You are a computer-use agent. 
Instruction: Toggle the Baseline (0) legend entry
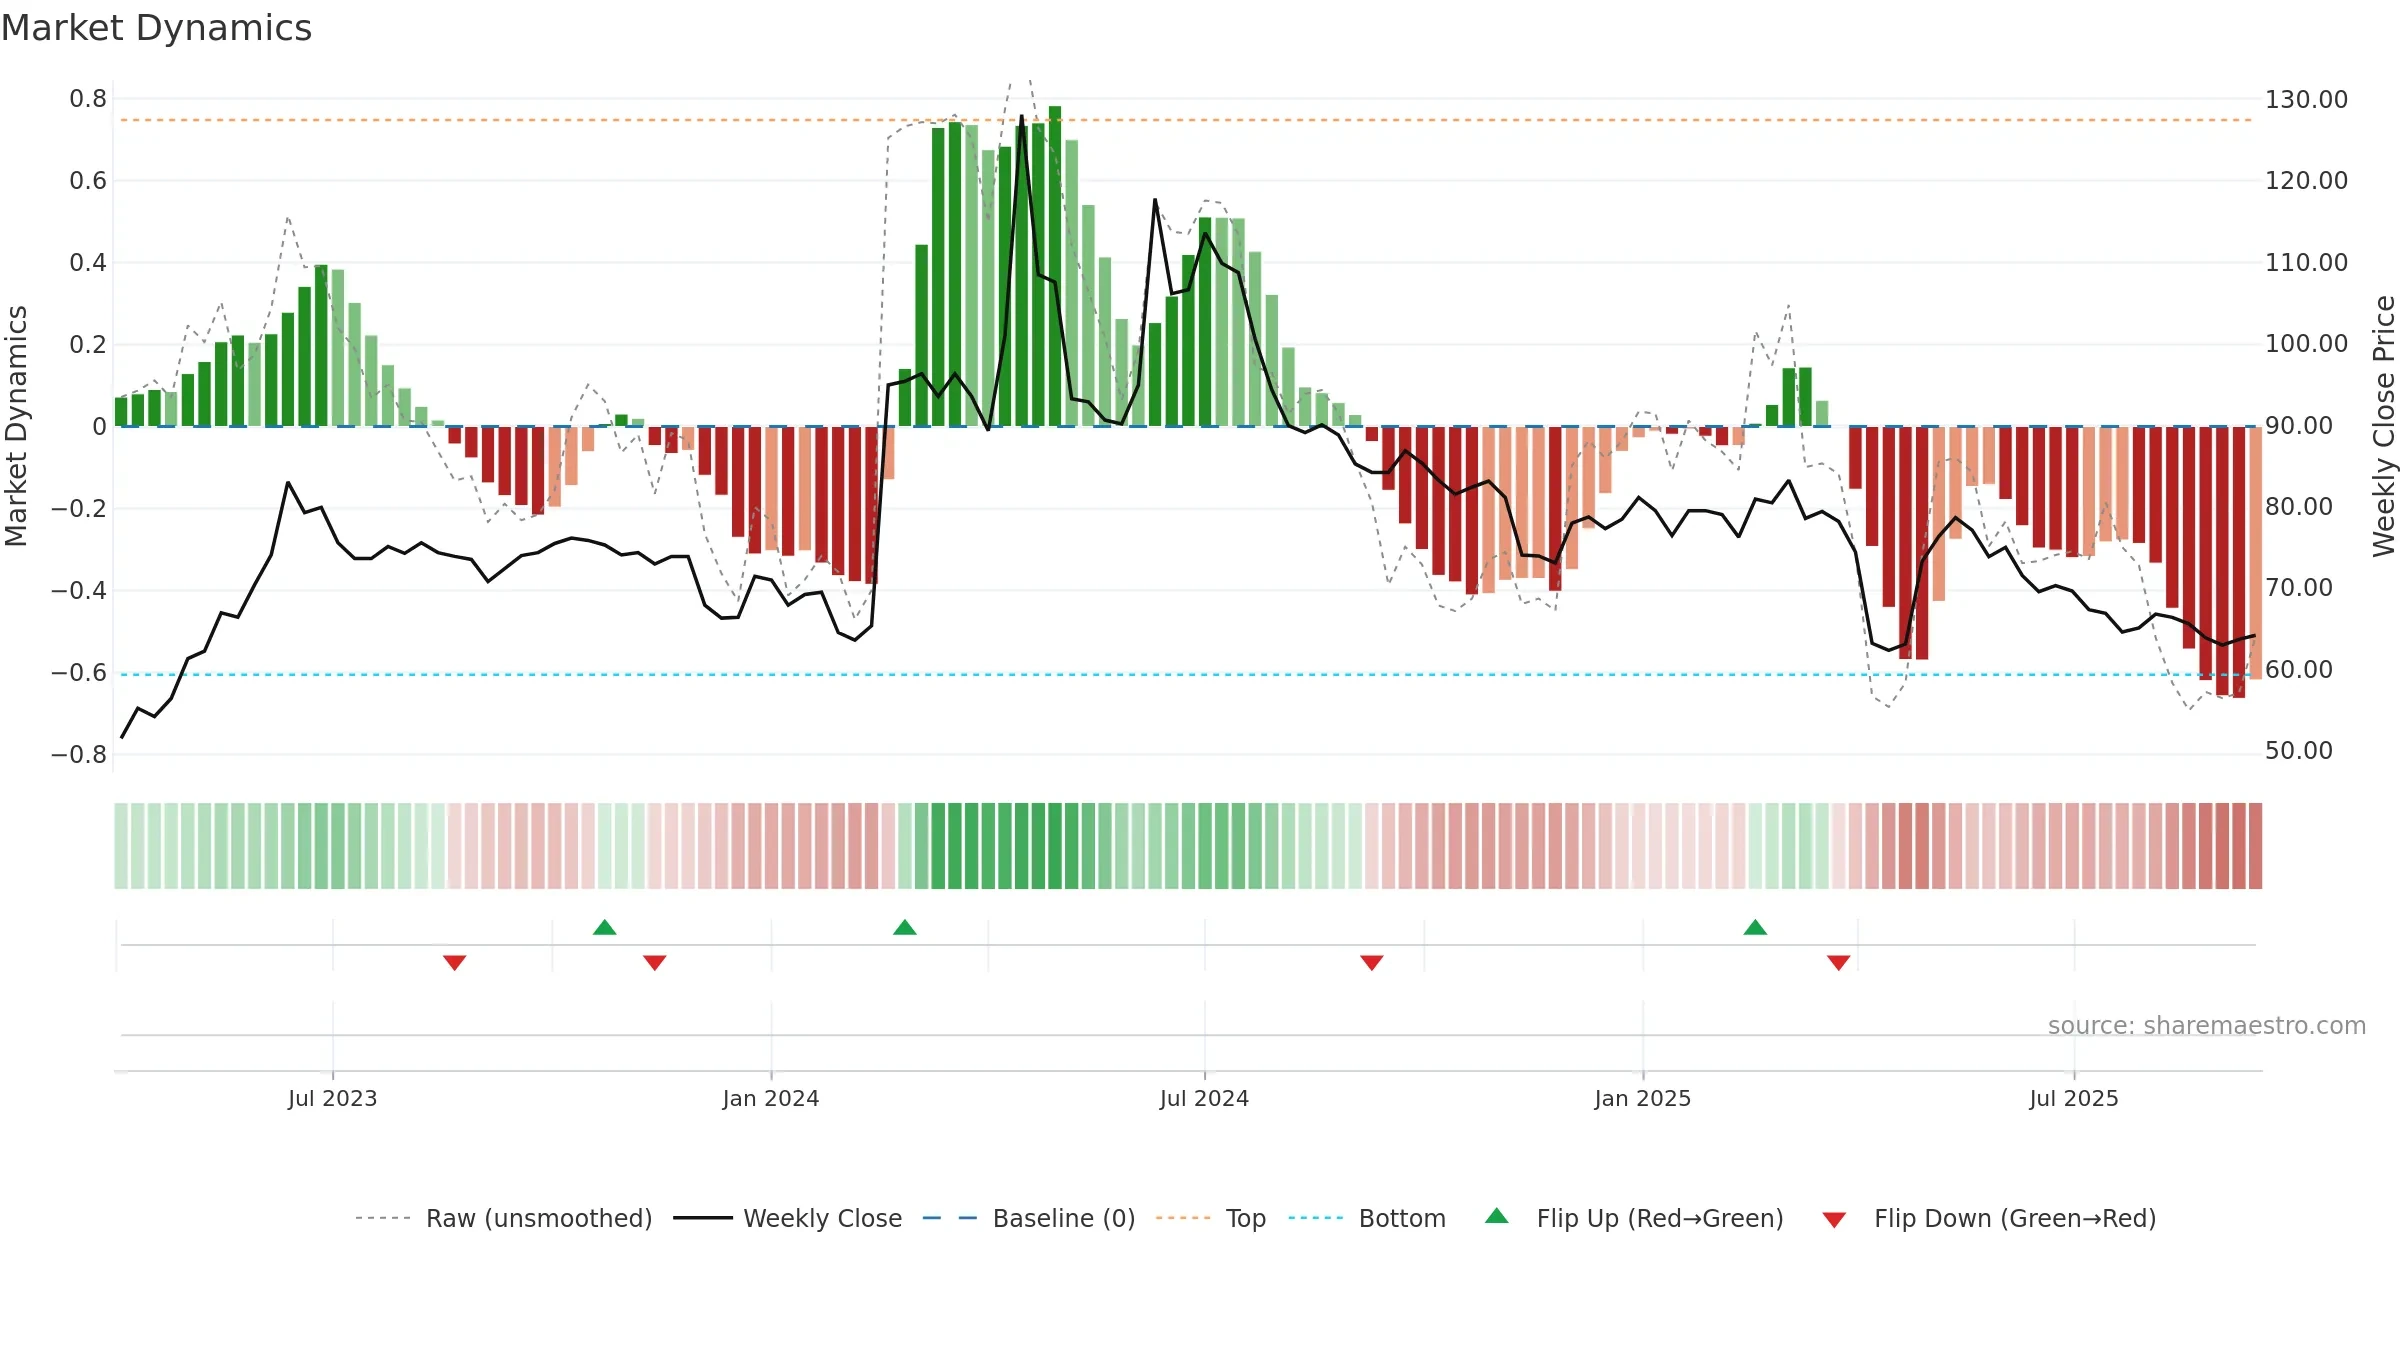click(1029, 1218)
